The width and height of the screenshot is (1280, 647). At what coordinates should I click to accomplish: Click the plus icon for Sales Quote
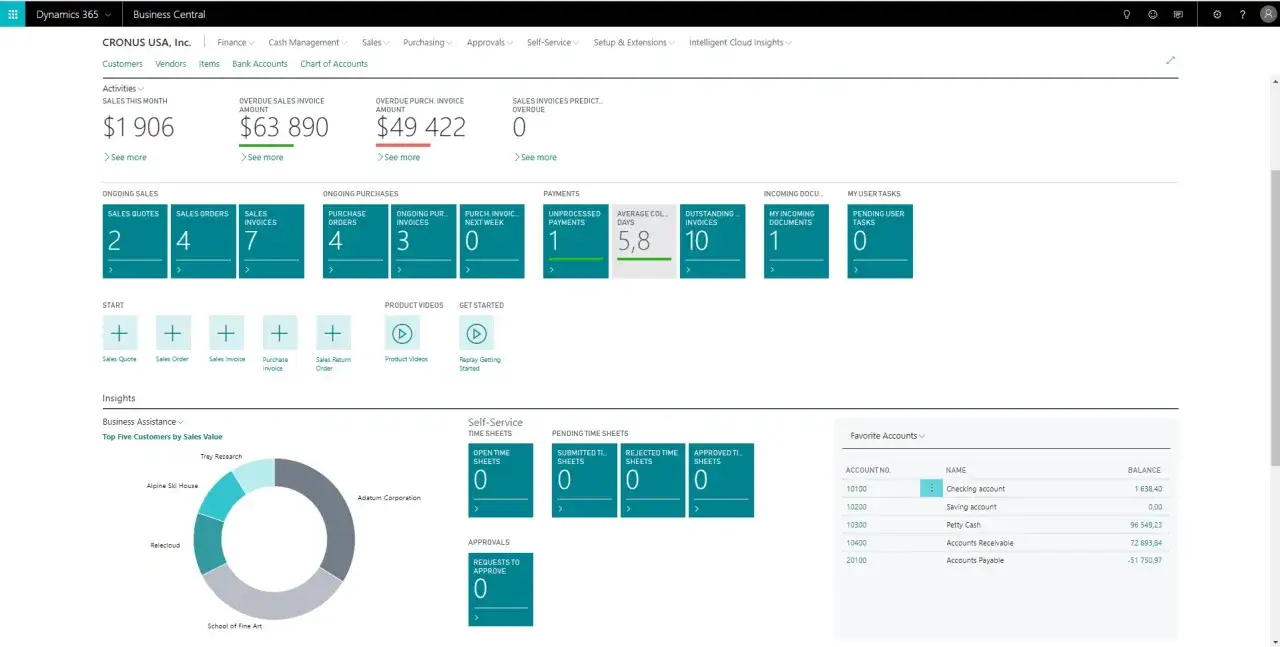point(119,333)
